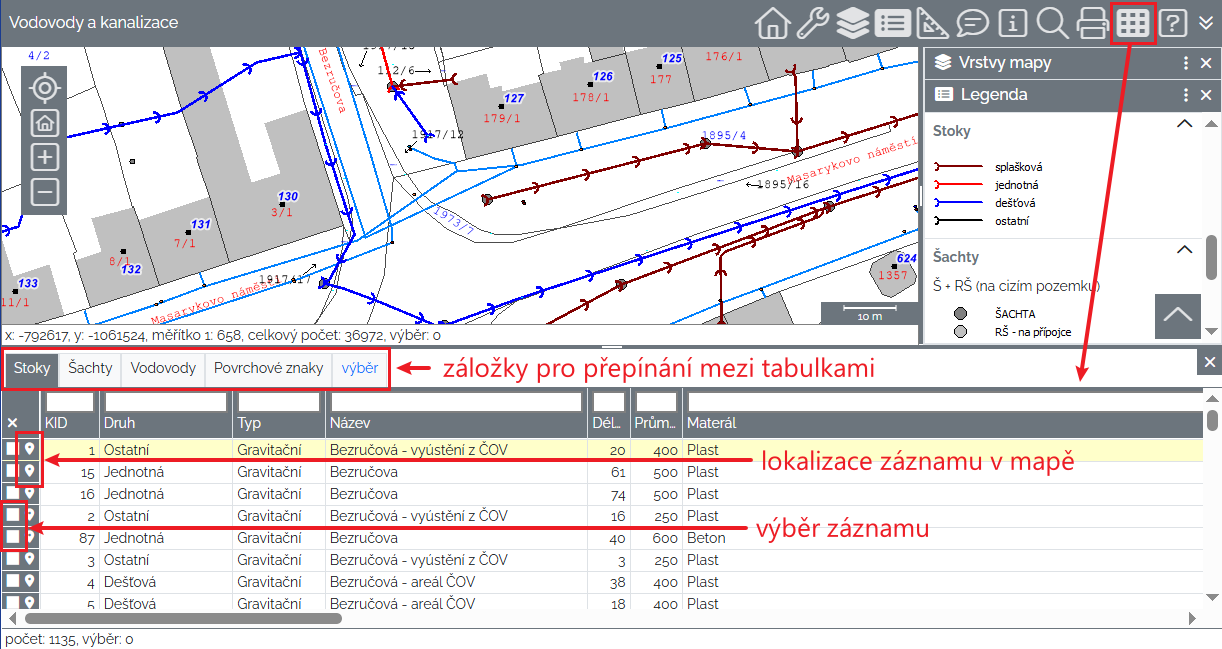Open the wrench tools icon
The height and width of the screenshot is (649, 1222).
pos(812,23)
